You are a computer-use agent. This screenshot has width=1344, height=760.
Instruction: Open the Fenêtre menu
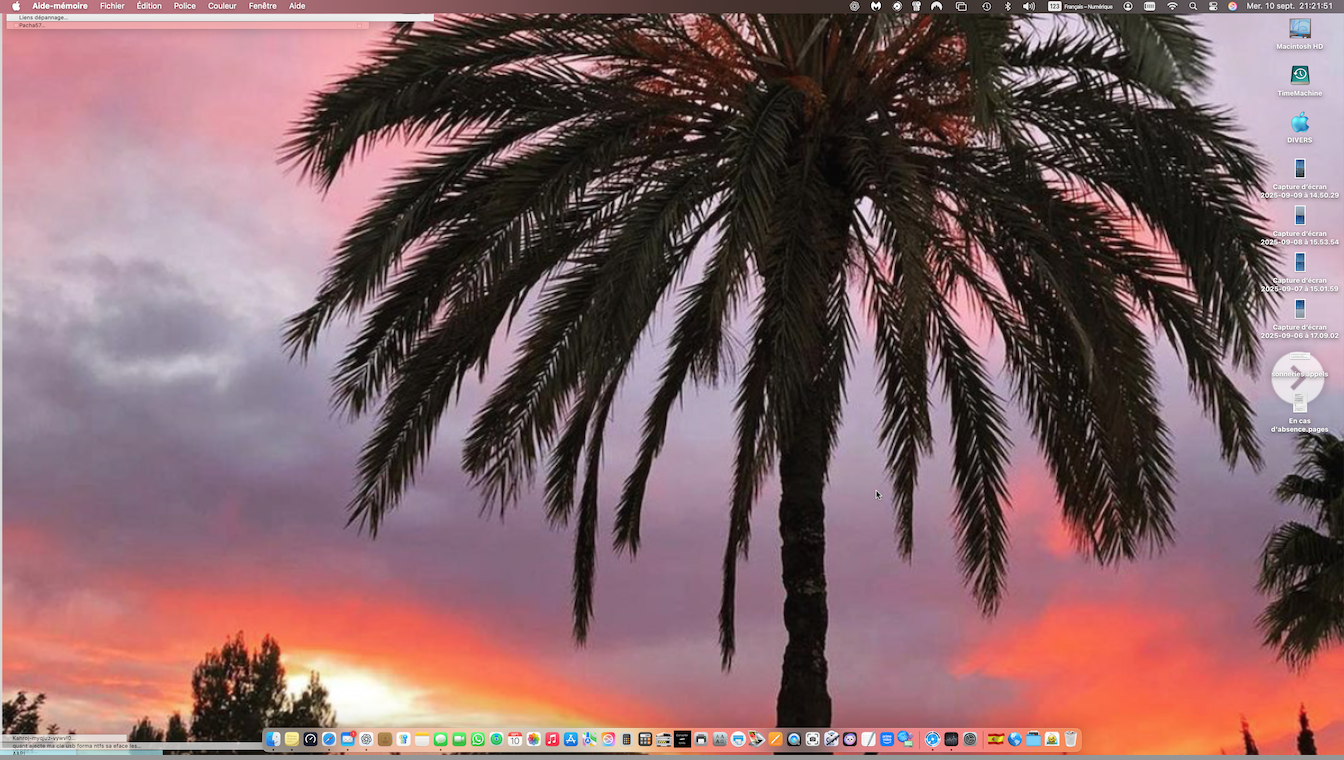point(263,6)
